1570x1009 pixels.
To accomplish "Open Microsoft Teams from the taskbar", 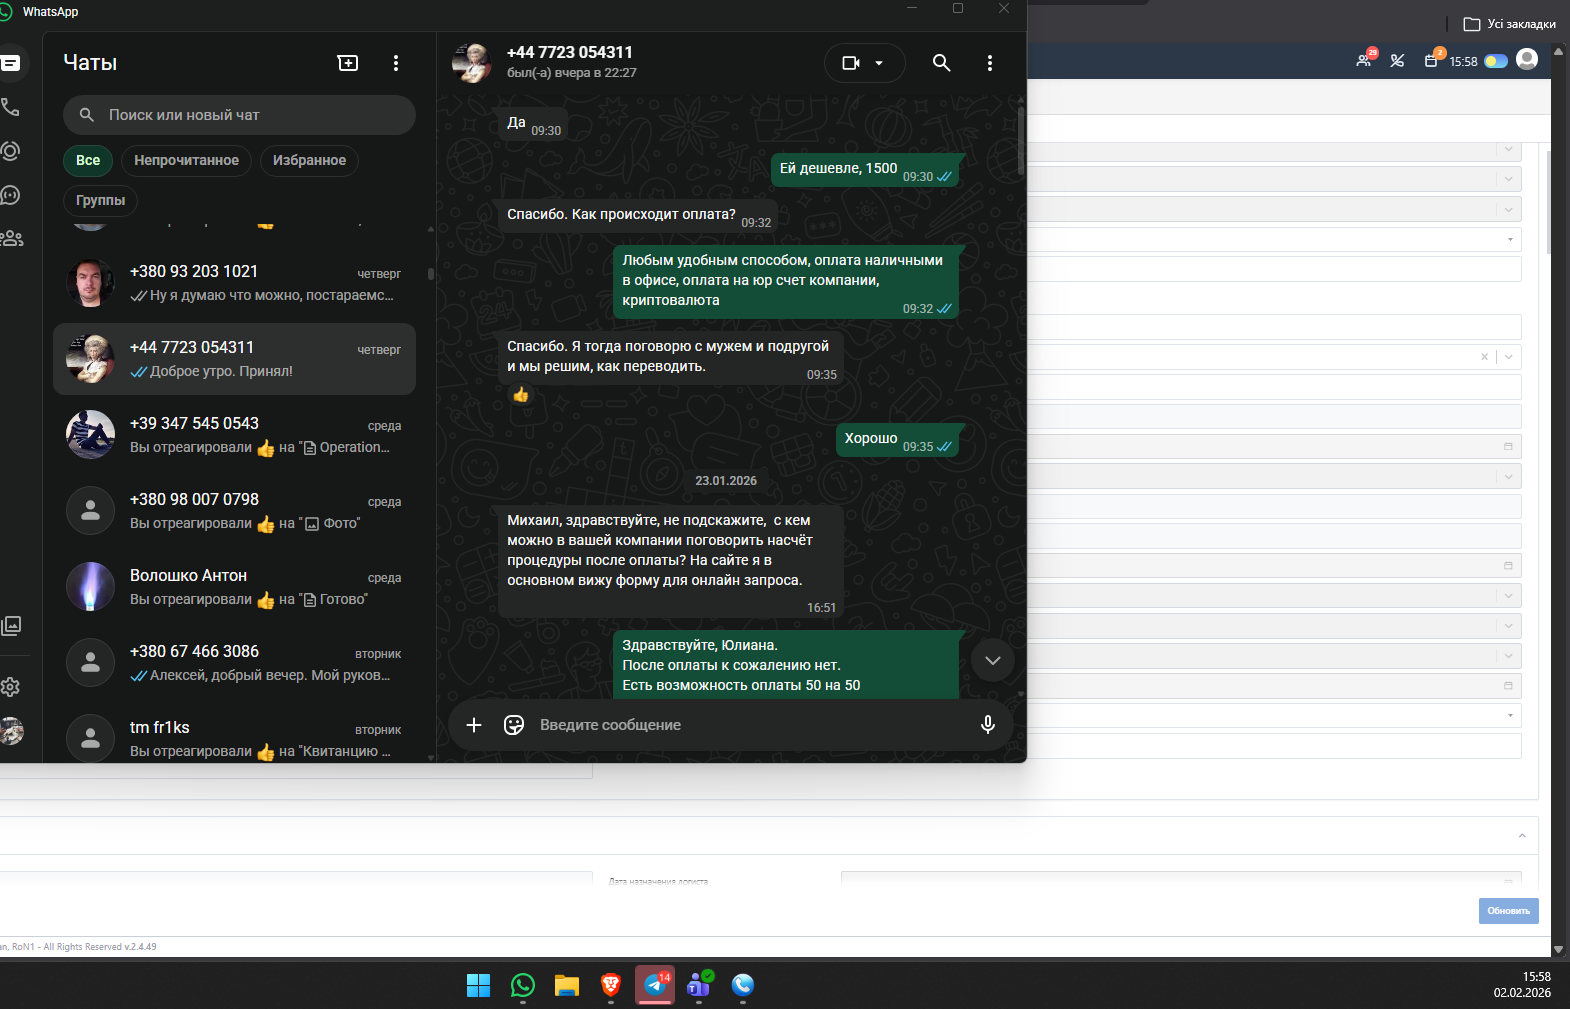I will coord(699,986).
